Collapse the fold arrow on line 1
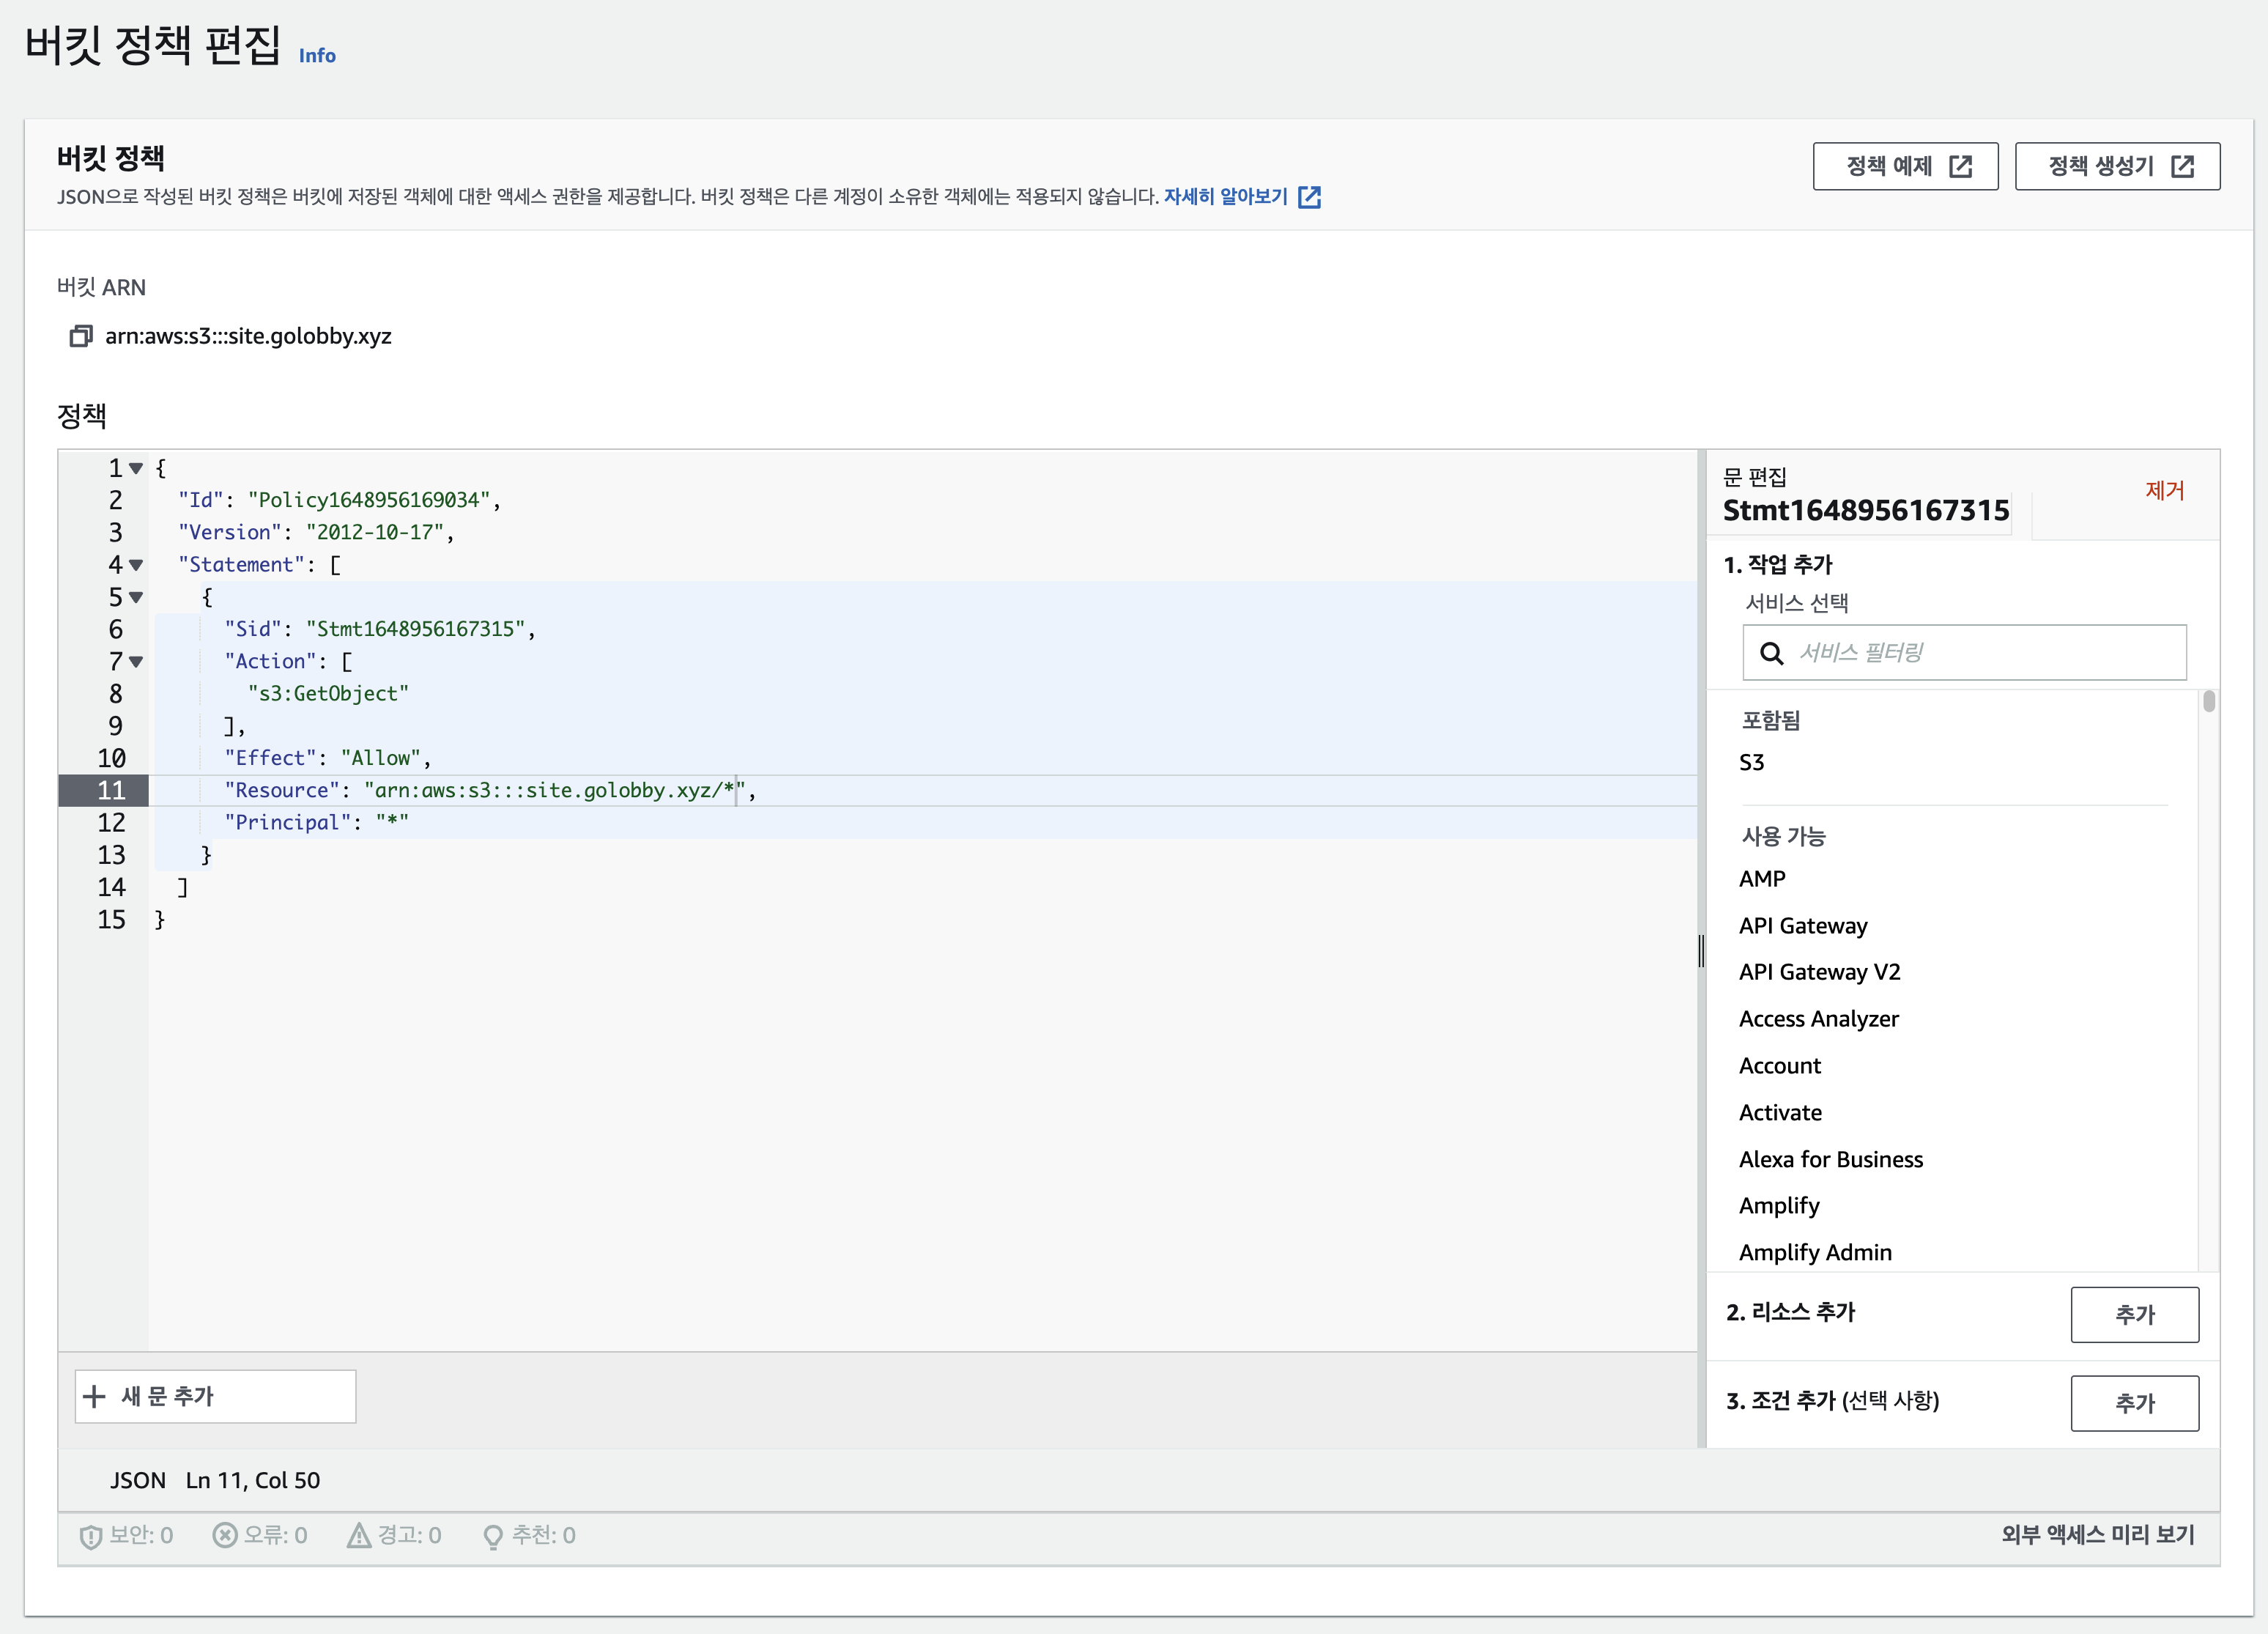 click(137, 468)
